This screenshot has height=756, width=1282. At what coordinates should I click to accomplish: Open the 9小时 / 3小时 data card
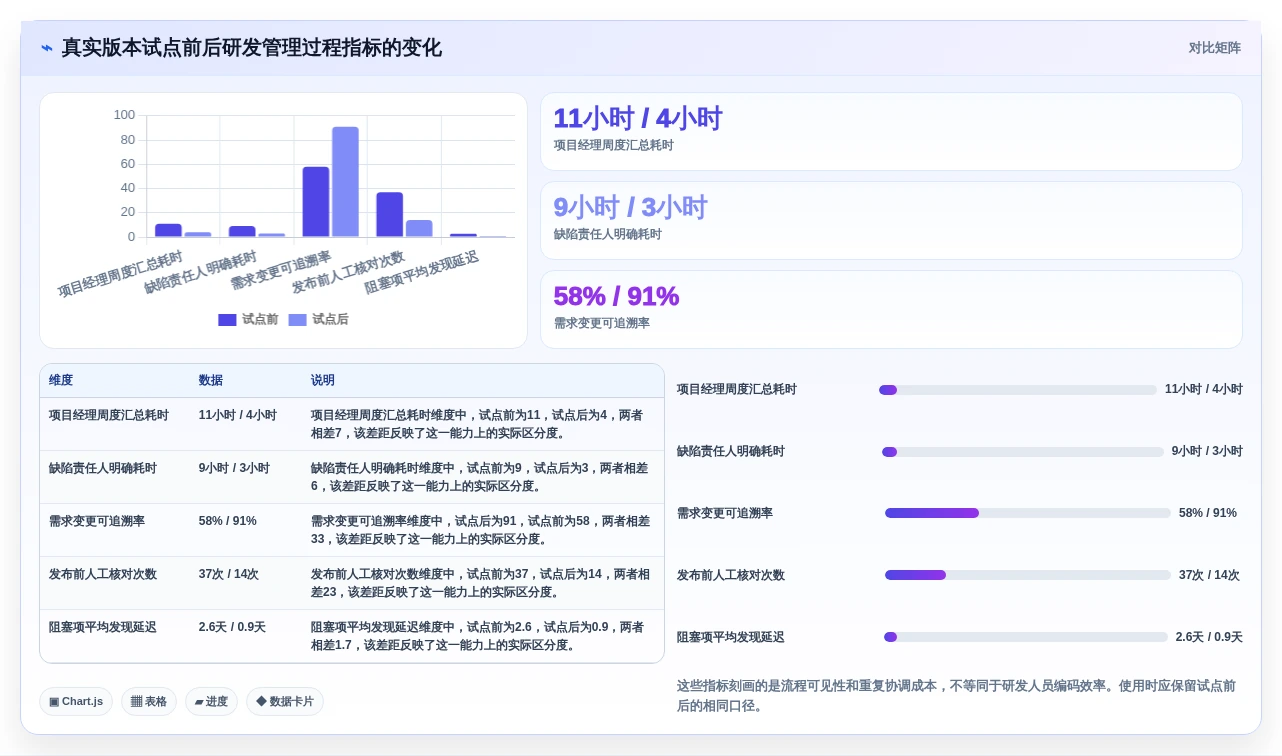(891, 221)
